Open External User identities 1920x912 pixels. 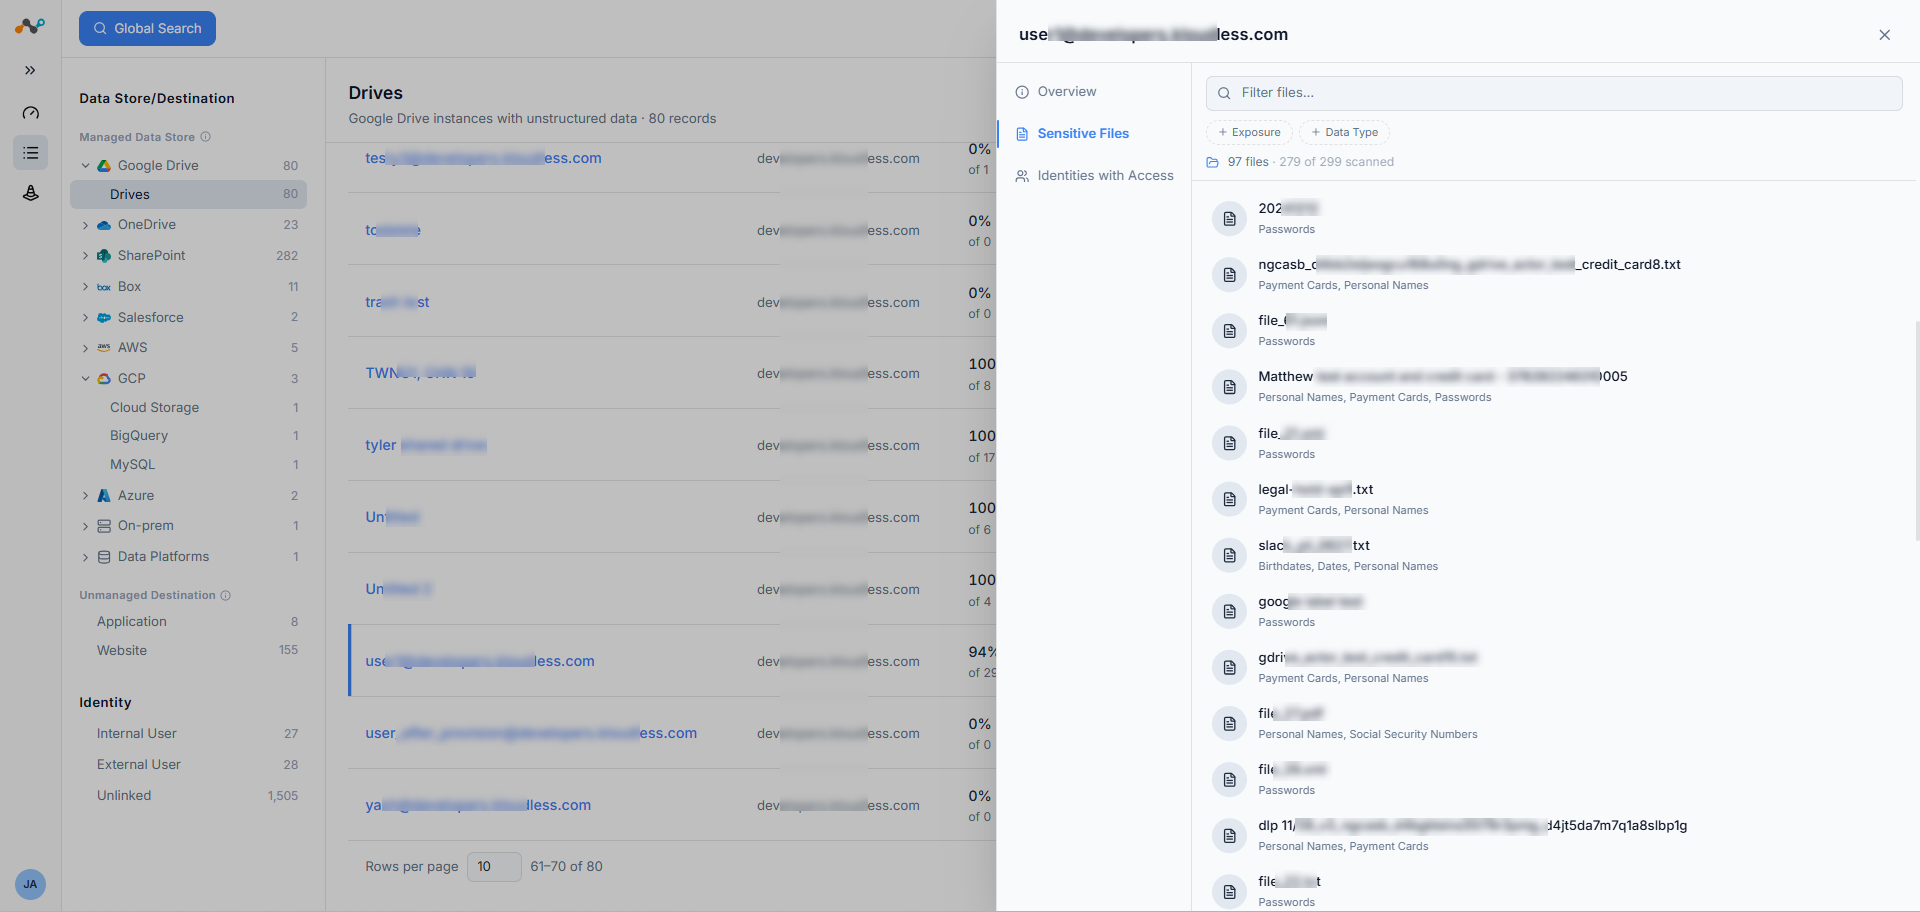[139, 764]
